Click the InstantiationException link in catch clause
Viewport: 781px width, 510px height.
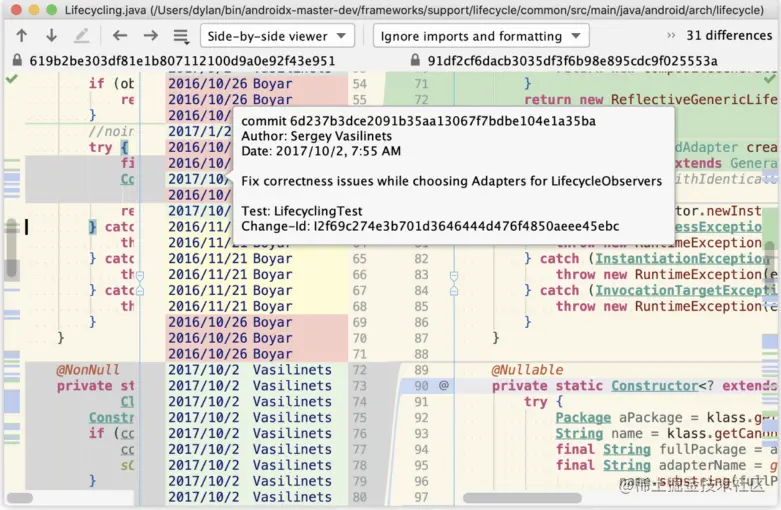click(x=682, y=258)
